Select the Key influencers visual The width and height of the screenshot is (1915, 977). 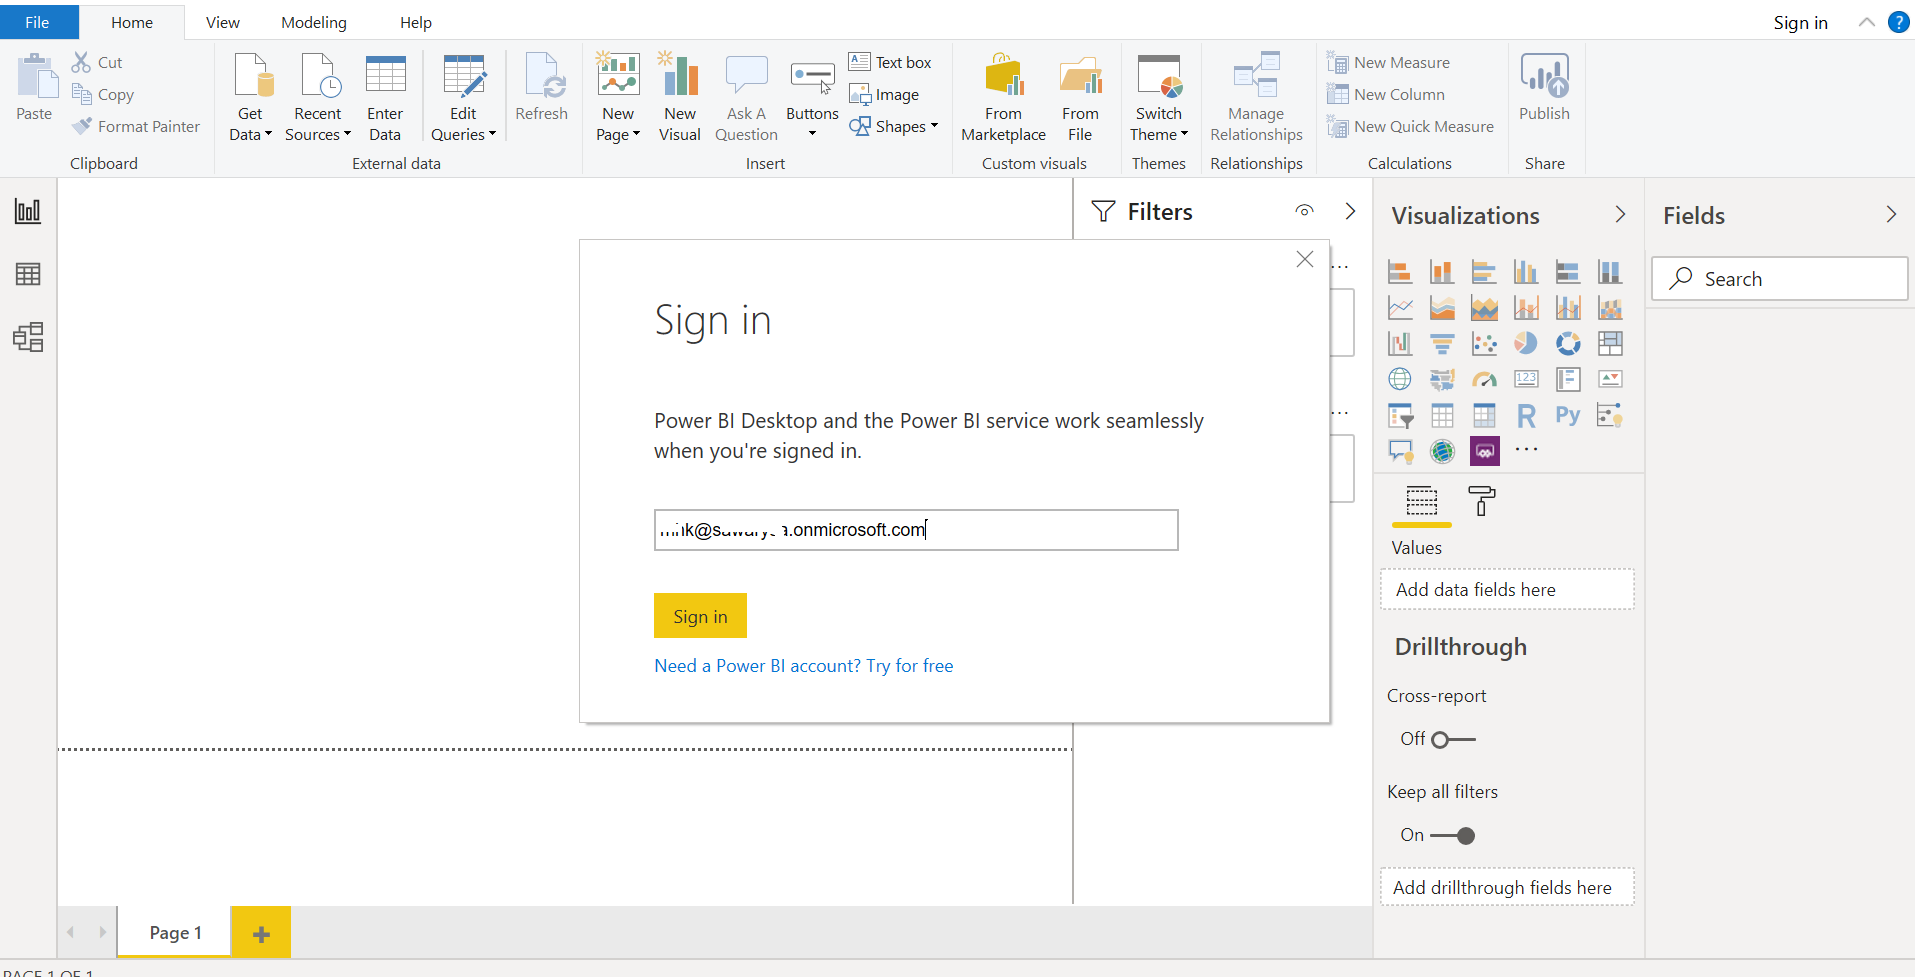1610,415
